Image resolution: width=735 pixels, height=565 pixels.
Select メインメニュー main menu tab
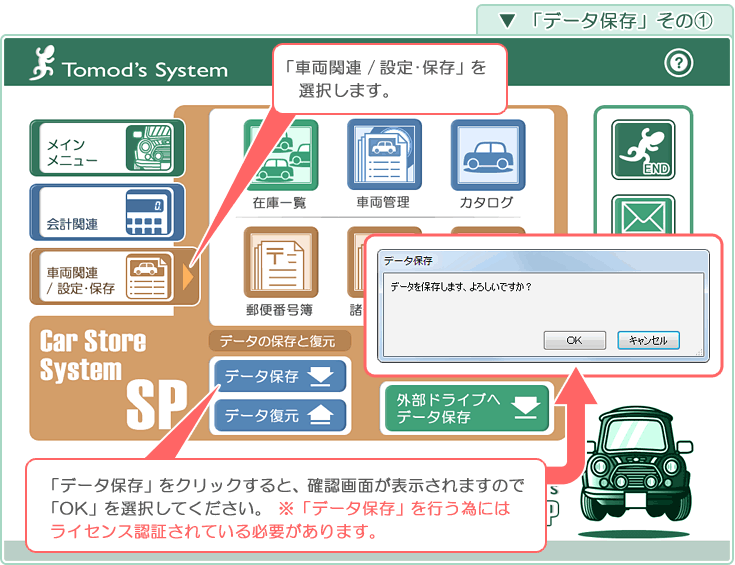[x=107, y=148]
